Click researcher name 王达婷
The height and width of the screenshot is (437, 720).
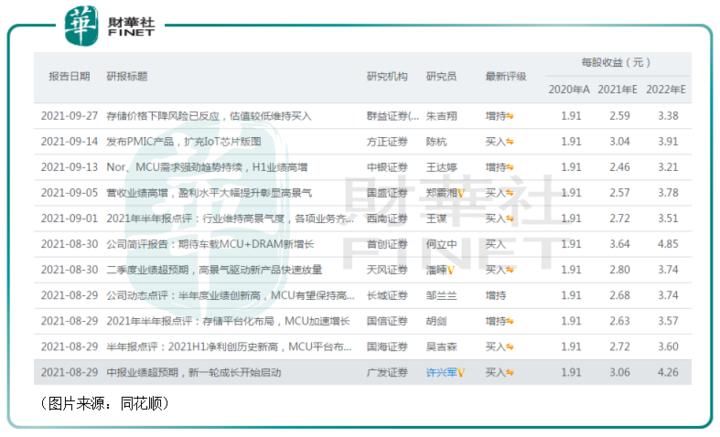(441, 167)
